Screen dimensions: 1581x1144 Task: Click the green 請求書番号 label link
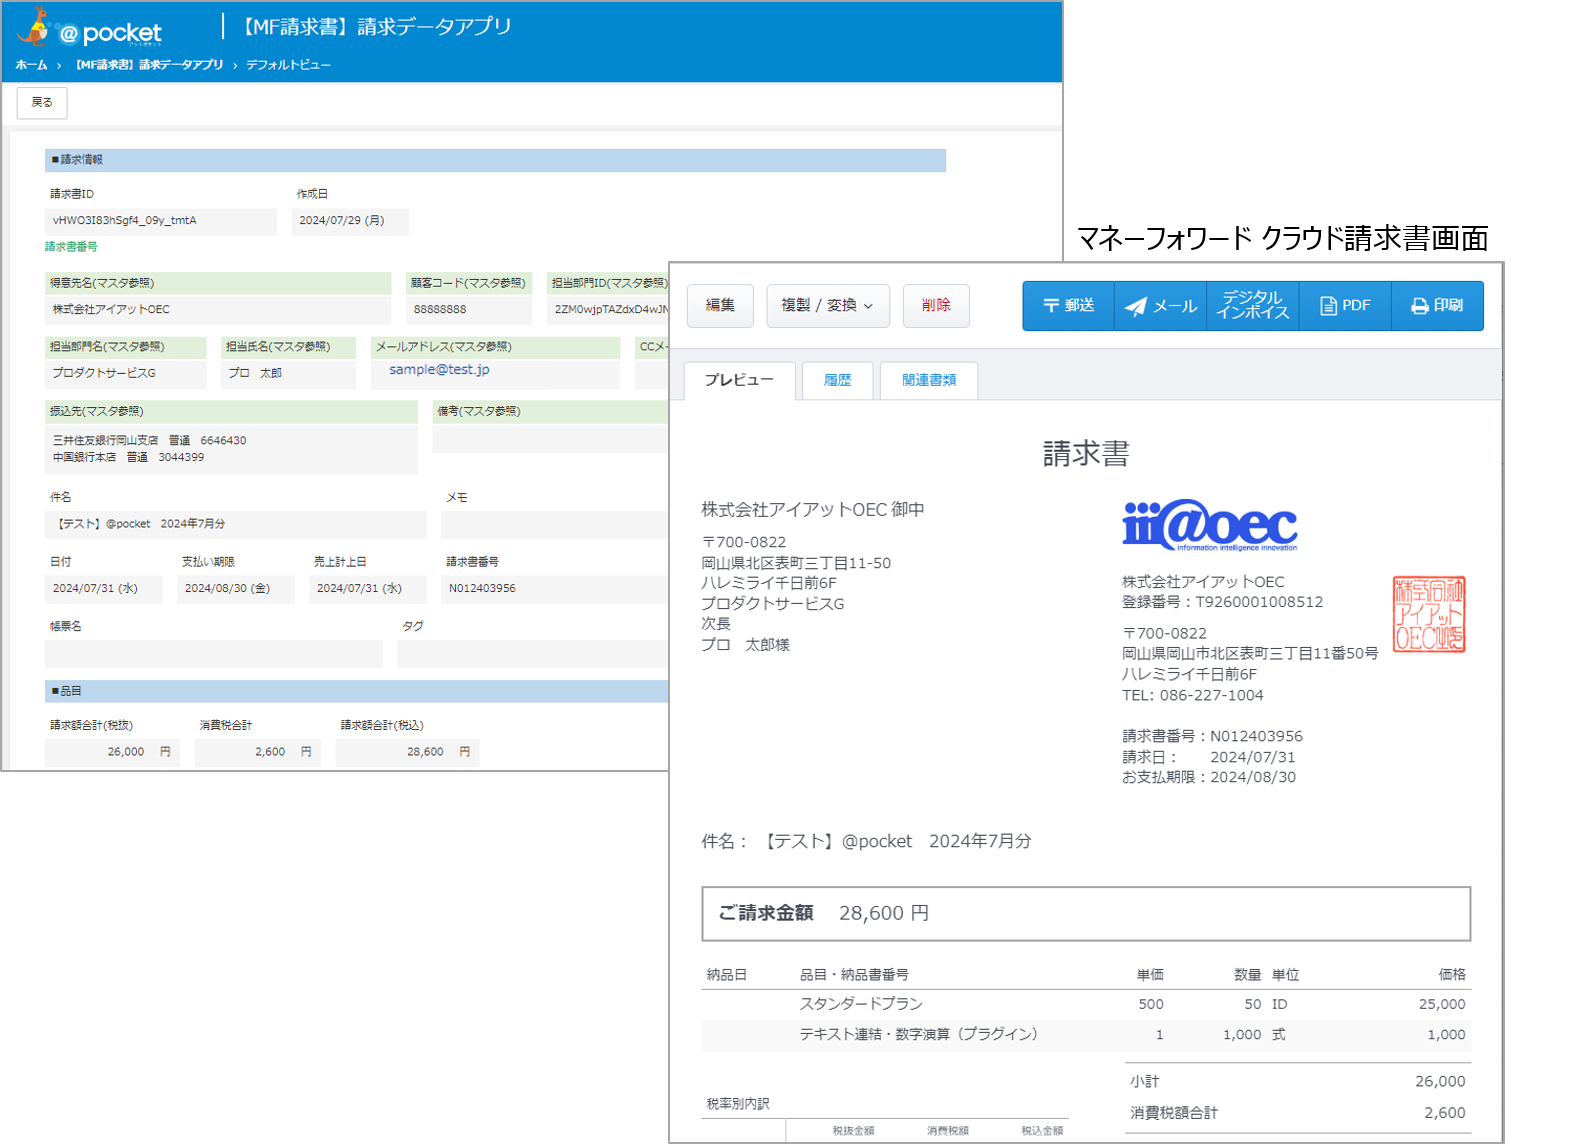click(x=71, y=247)
